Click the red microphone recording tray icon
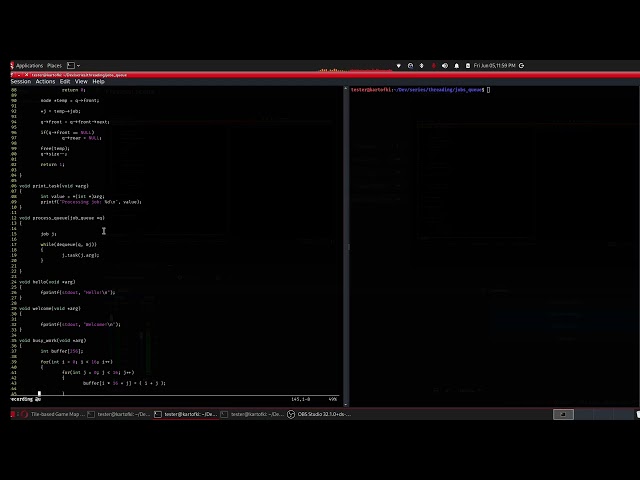The height and width of the screenshot is (480, 640). pos(433,66)
